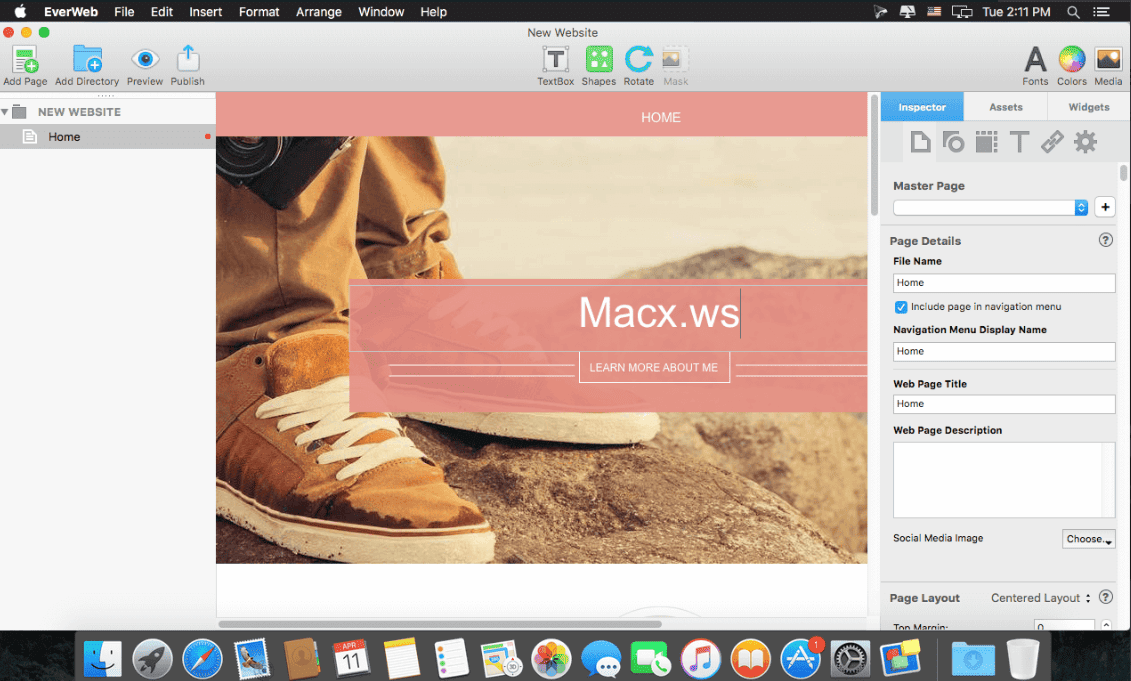
Task: Open the Social Media Image Choose dropdown
Action: pyautogui.click(x=1088, y=539)
